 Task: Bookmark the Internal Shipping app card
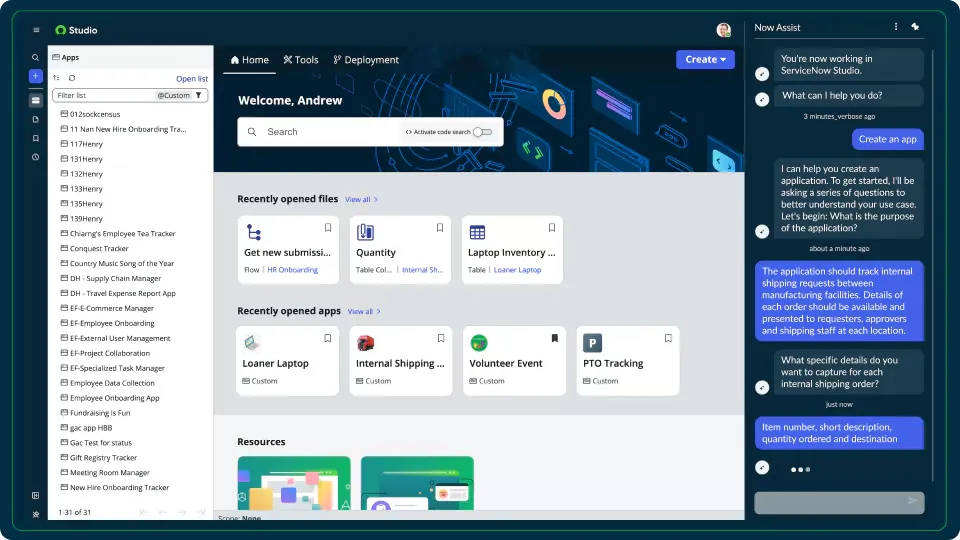coord(441,339)
